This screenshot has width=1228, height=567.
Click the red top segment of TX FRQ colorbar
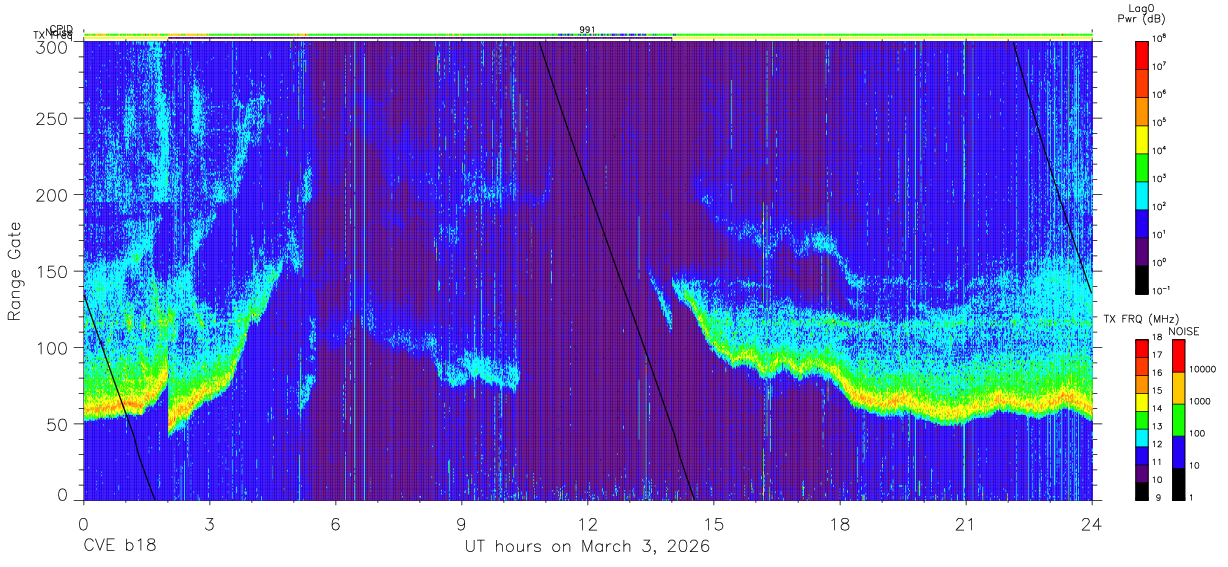click(x=1142, y=348)
